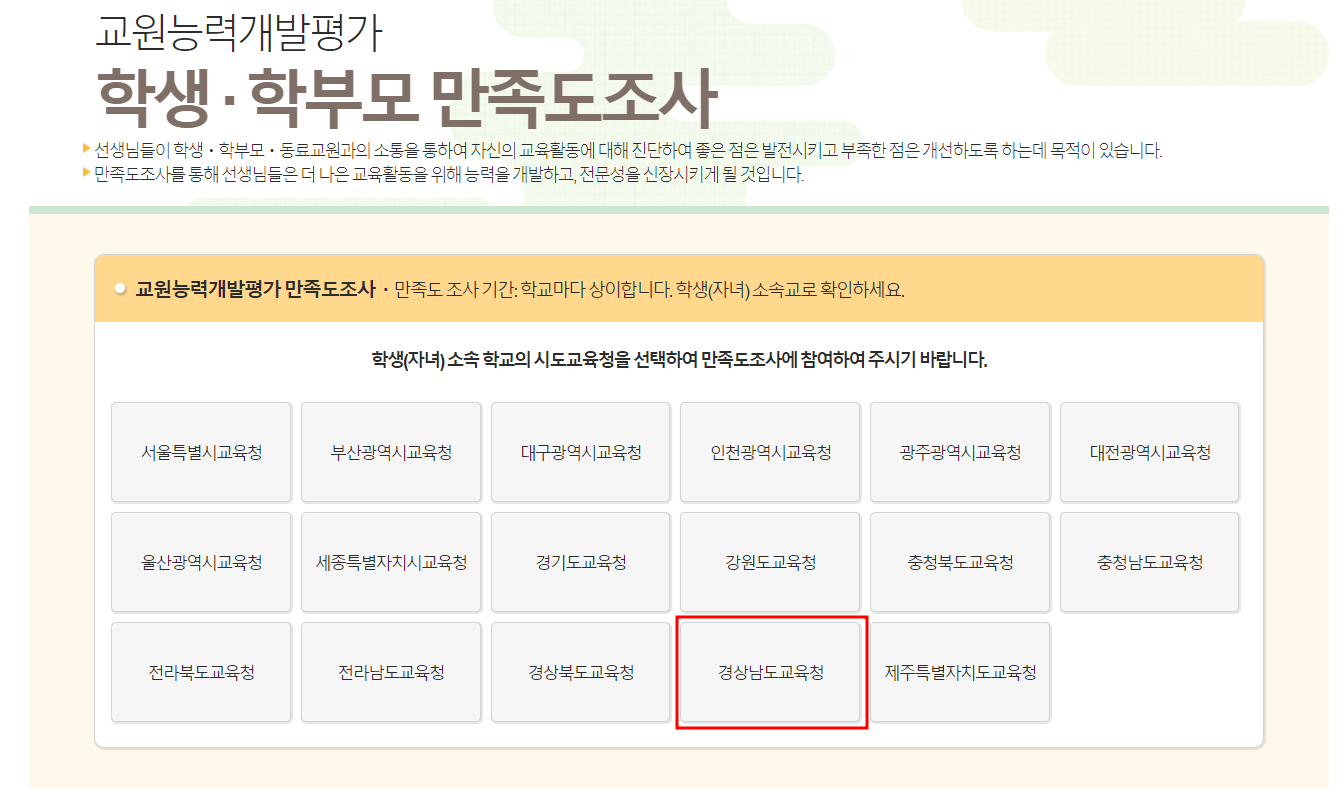1342x788 pixels.
Task: Open 세종특별자치시교육청 survey
Action: click(x=391, y=562)
